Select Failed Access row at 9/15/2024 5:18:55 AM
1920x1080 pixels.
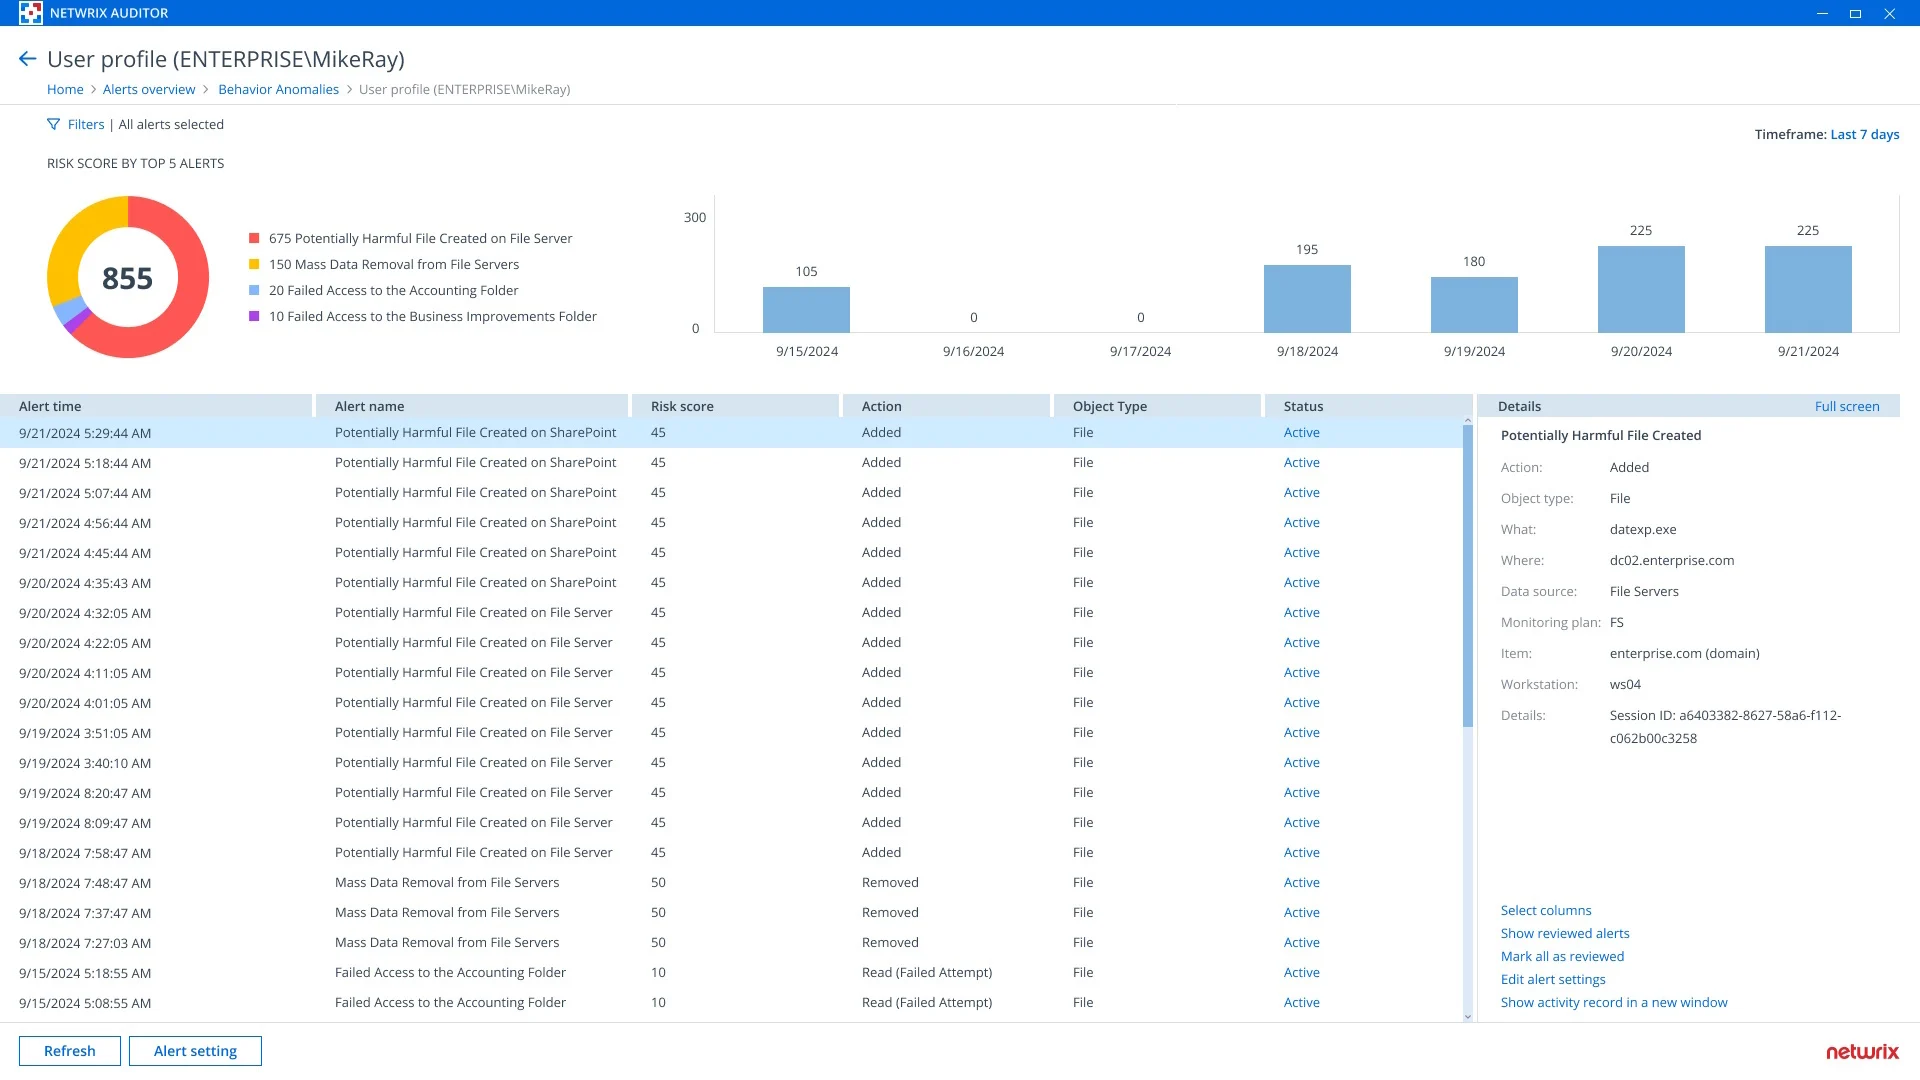point(731,973)
